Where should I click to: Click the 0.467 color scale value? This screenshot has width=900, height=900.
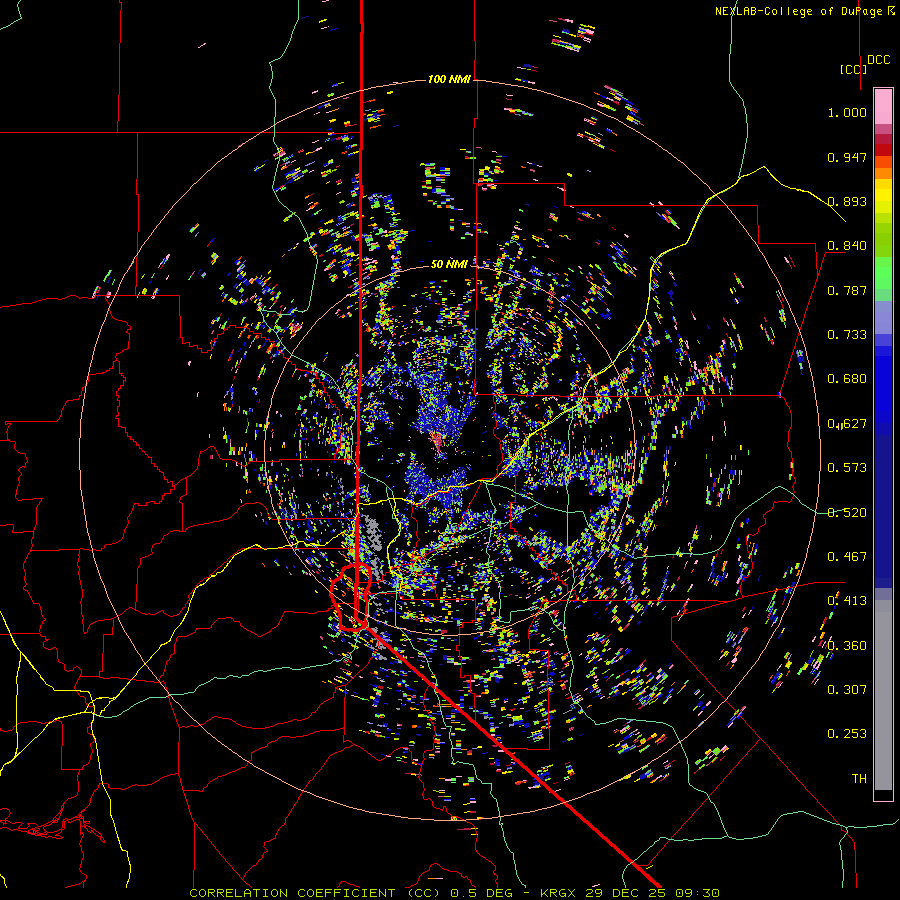(x=847, y=557)
